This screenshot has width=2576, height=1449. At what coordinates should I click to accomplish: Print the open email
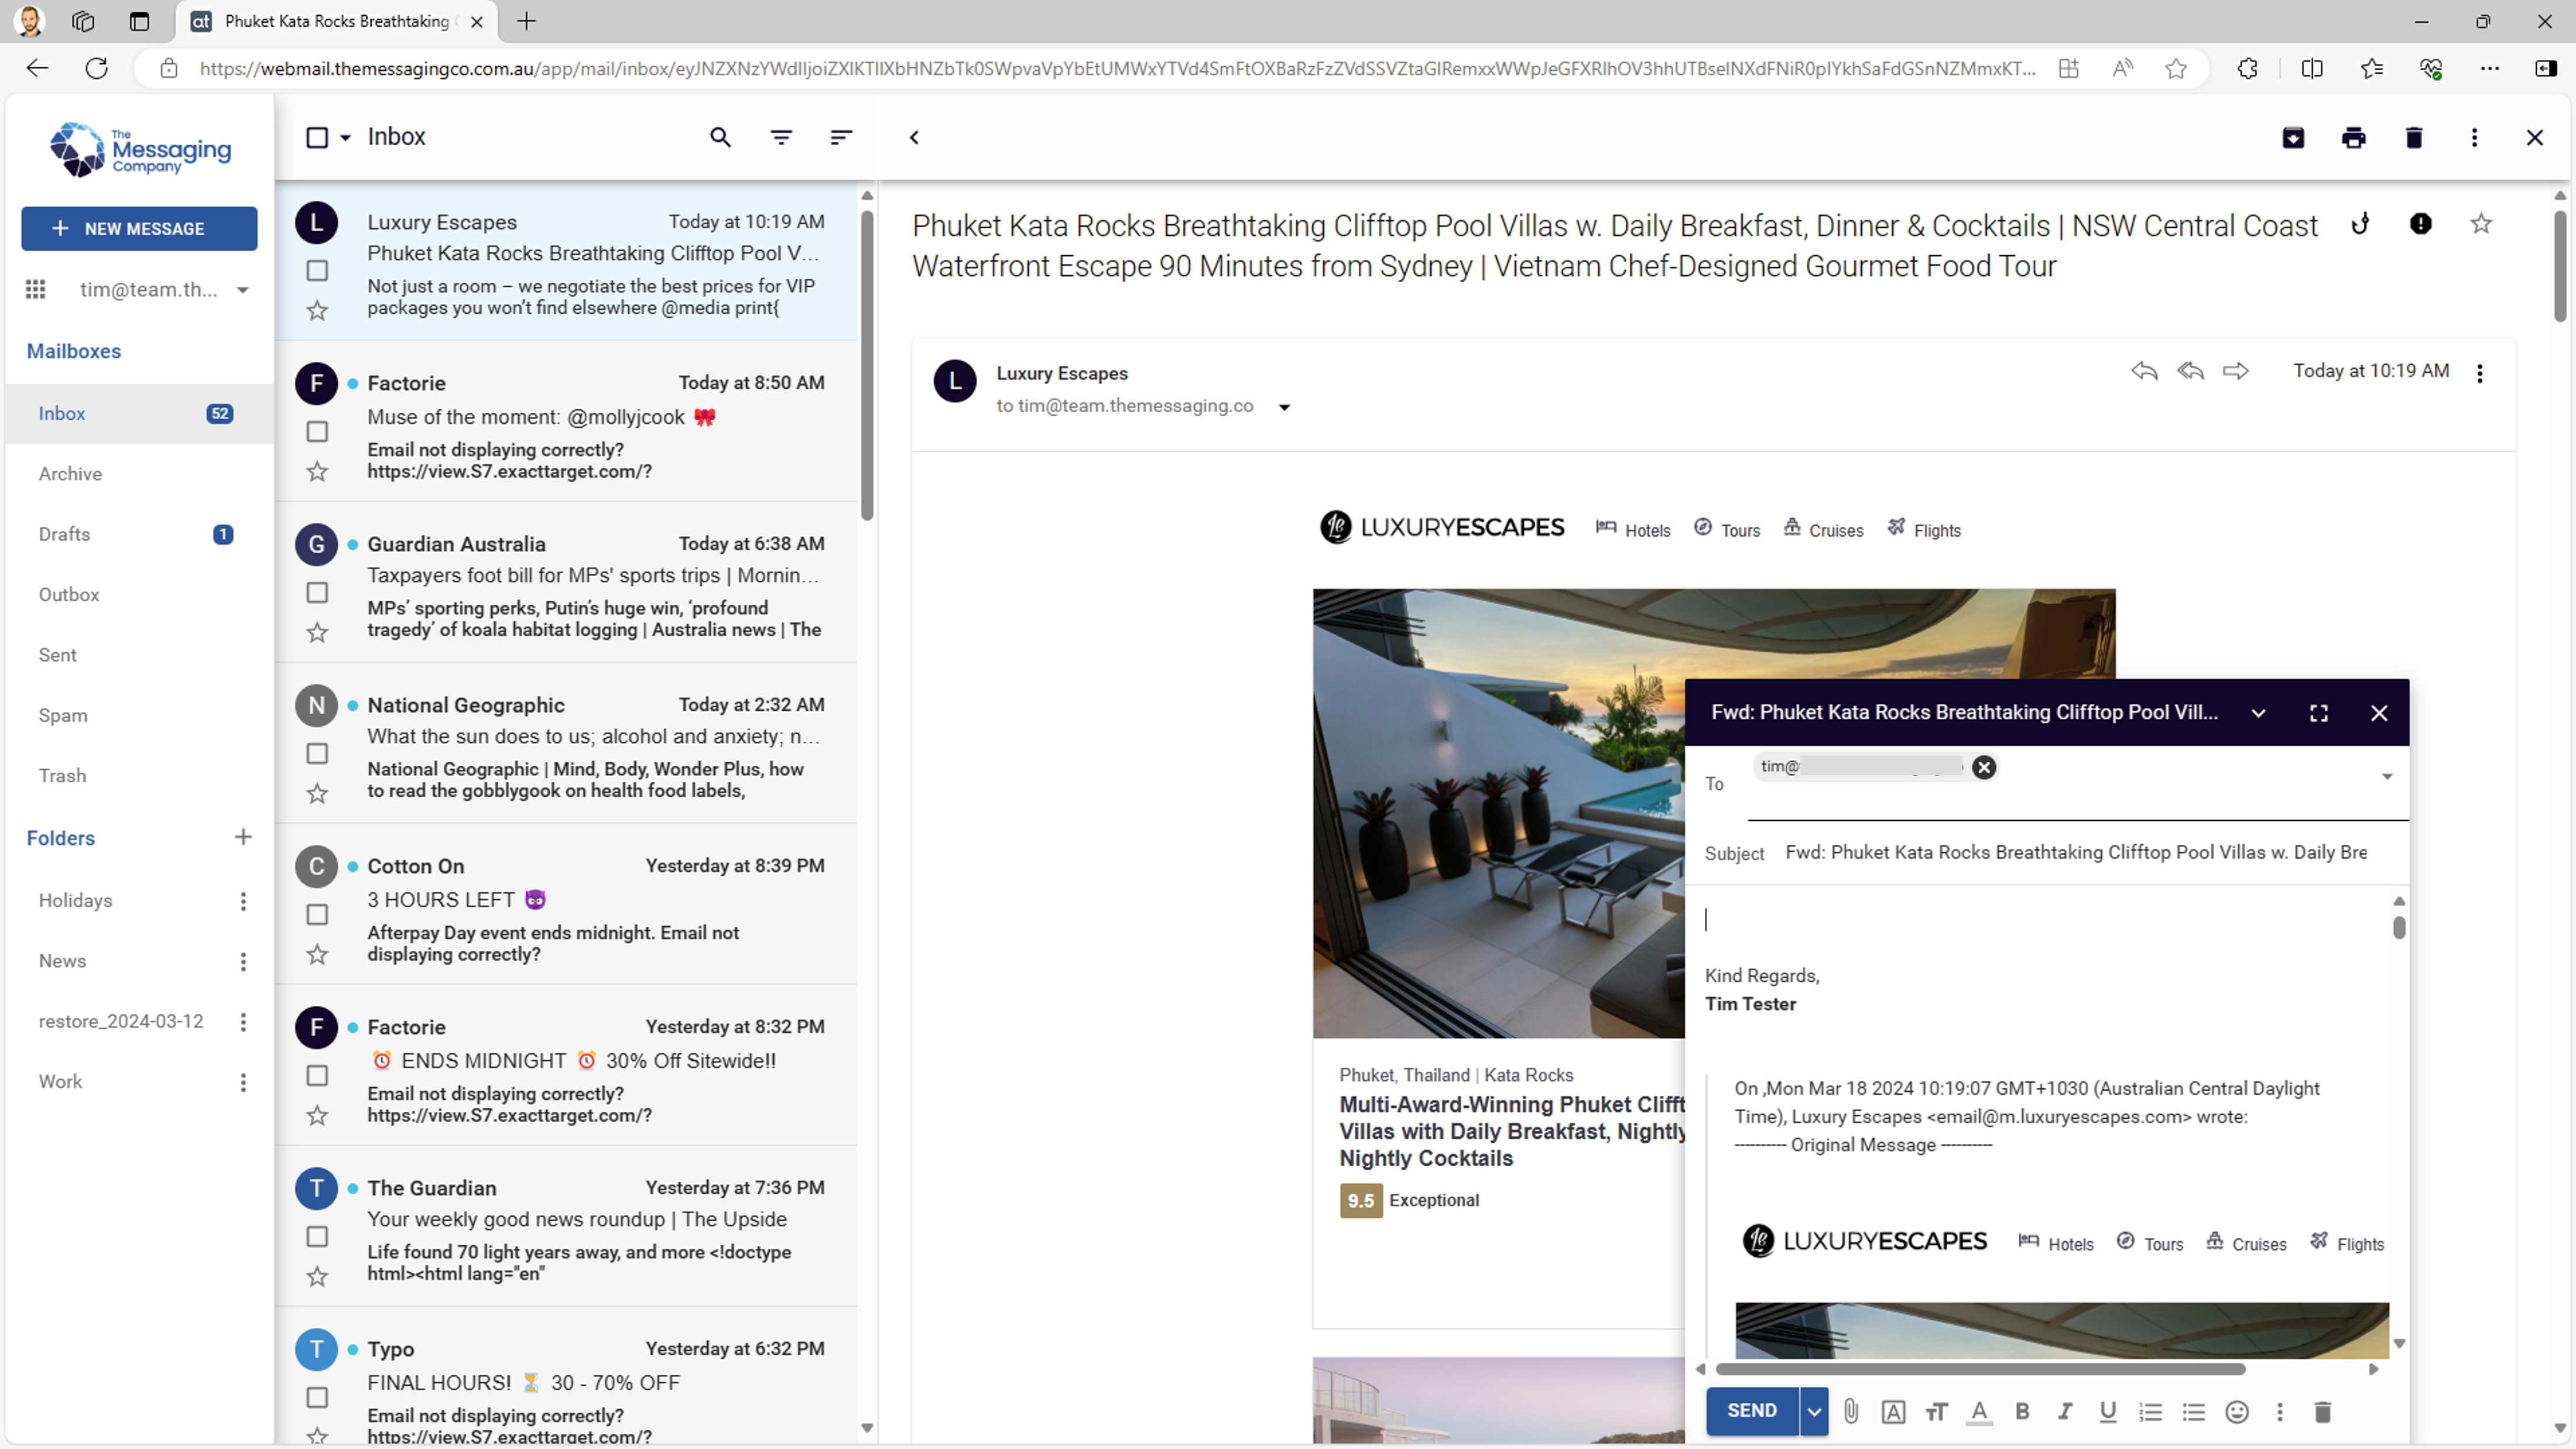click(x=2354, y=137)
